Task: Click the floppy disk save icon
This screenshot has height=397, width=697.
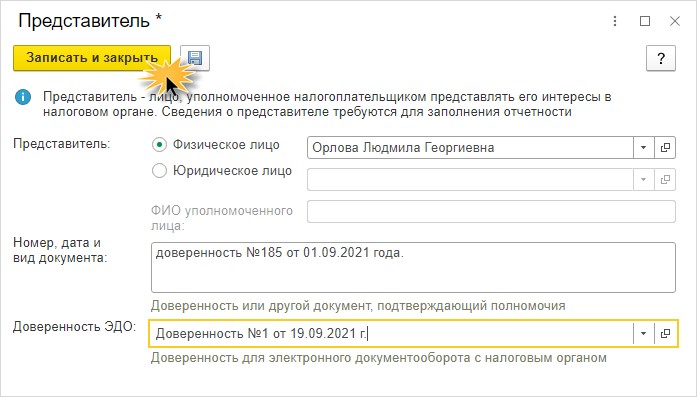Action: tap(195, 58)
